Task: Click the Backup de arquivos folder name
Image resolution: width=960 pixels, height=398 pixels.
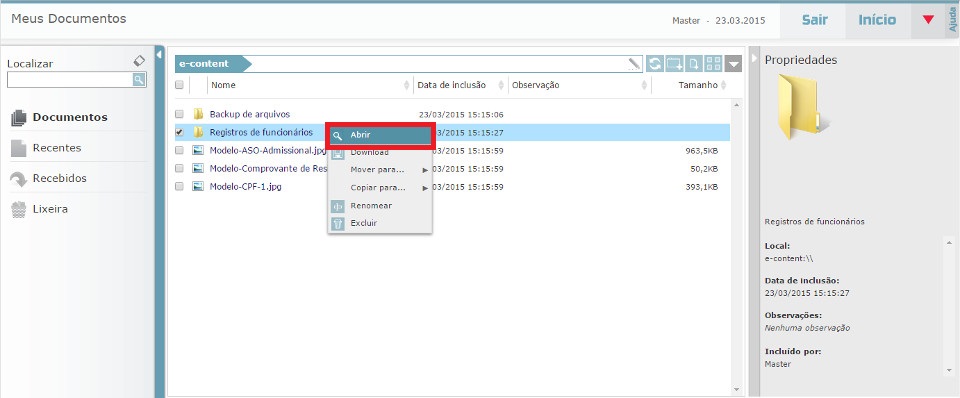Action: click(x=250, y=114)
